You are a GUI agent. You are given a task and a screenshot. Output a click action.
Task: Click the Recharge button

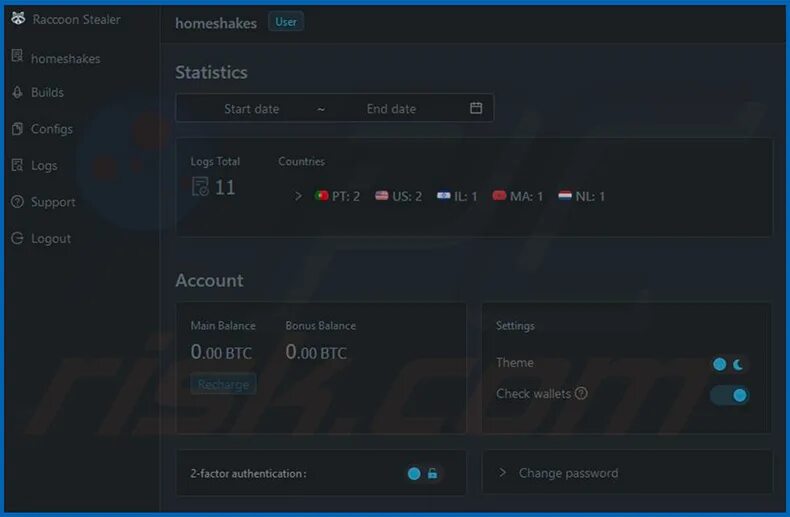(223, 384)
